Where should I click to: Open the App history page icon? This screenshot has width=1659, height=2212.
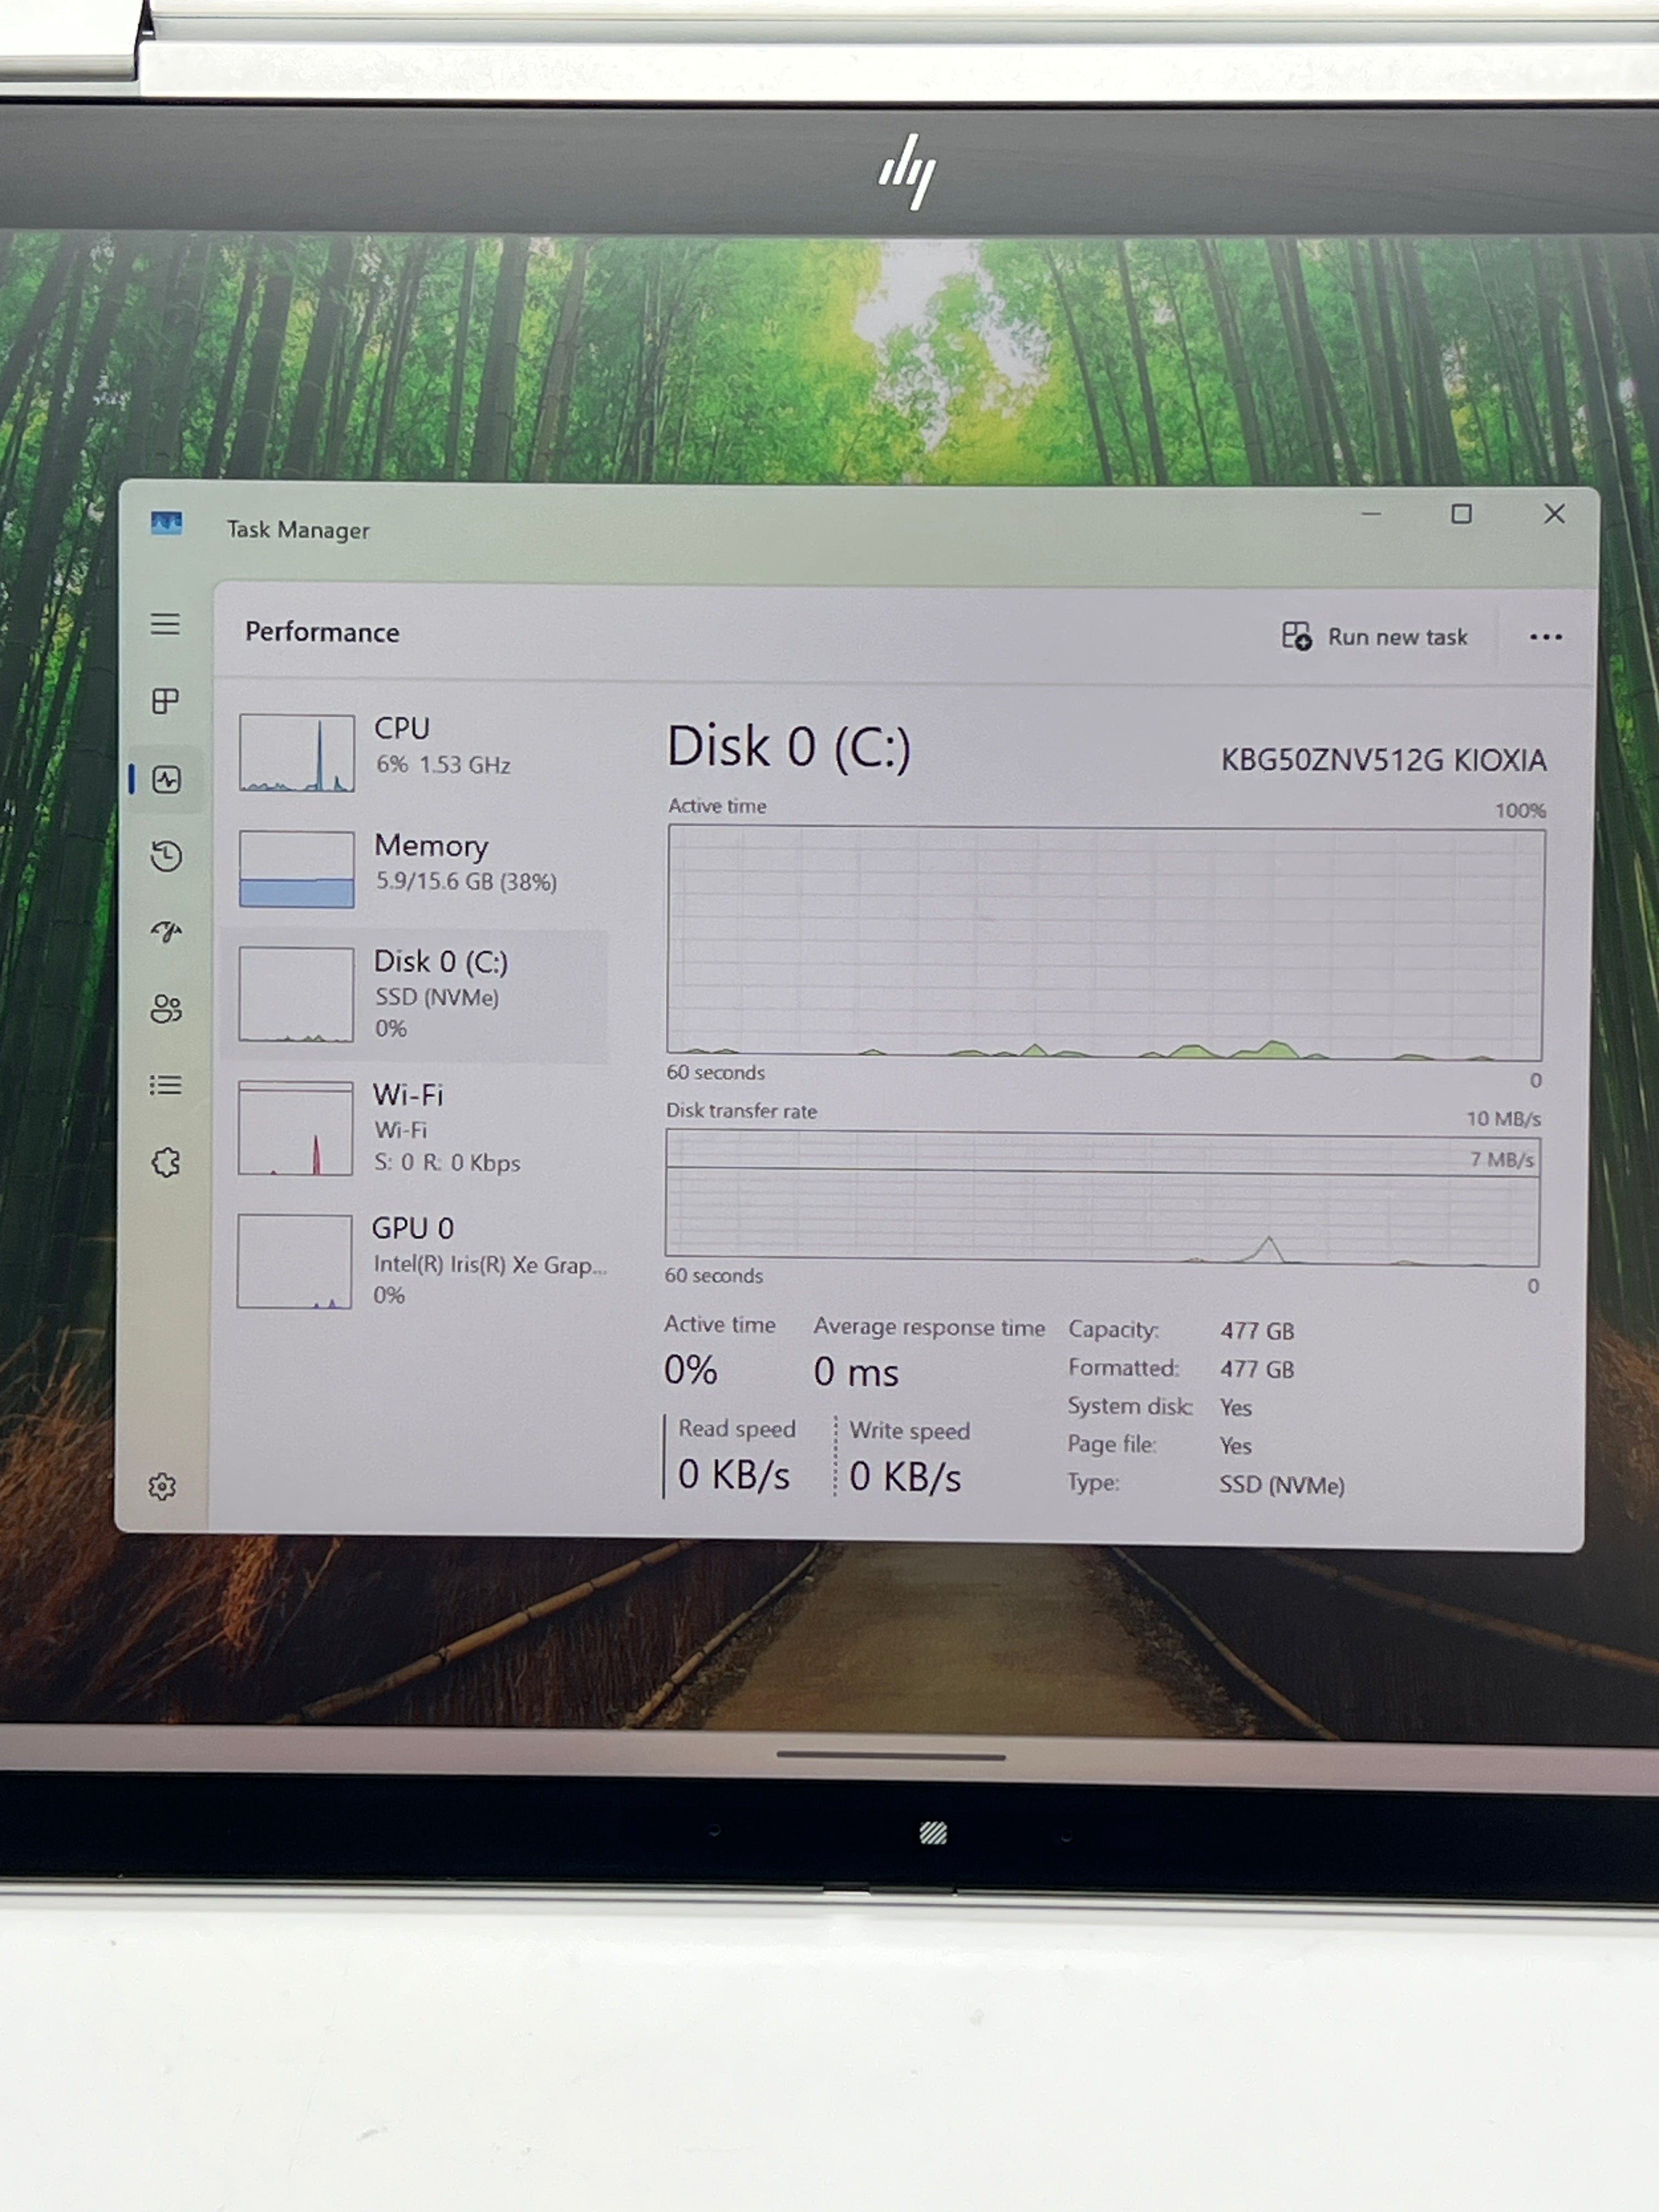point(166,856)
